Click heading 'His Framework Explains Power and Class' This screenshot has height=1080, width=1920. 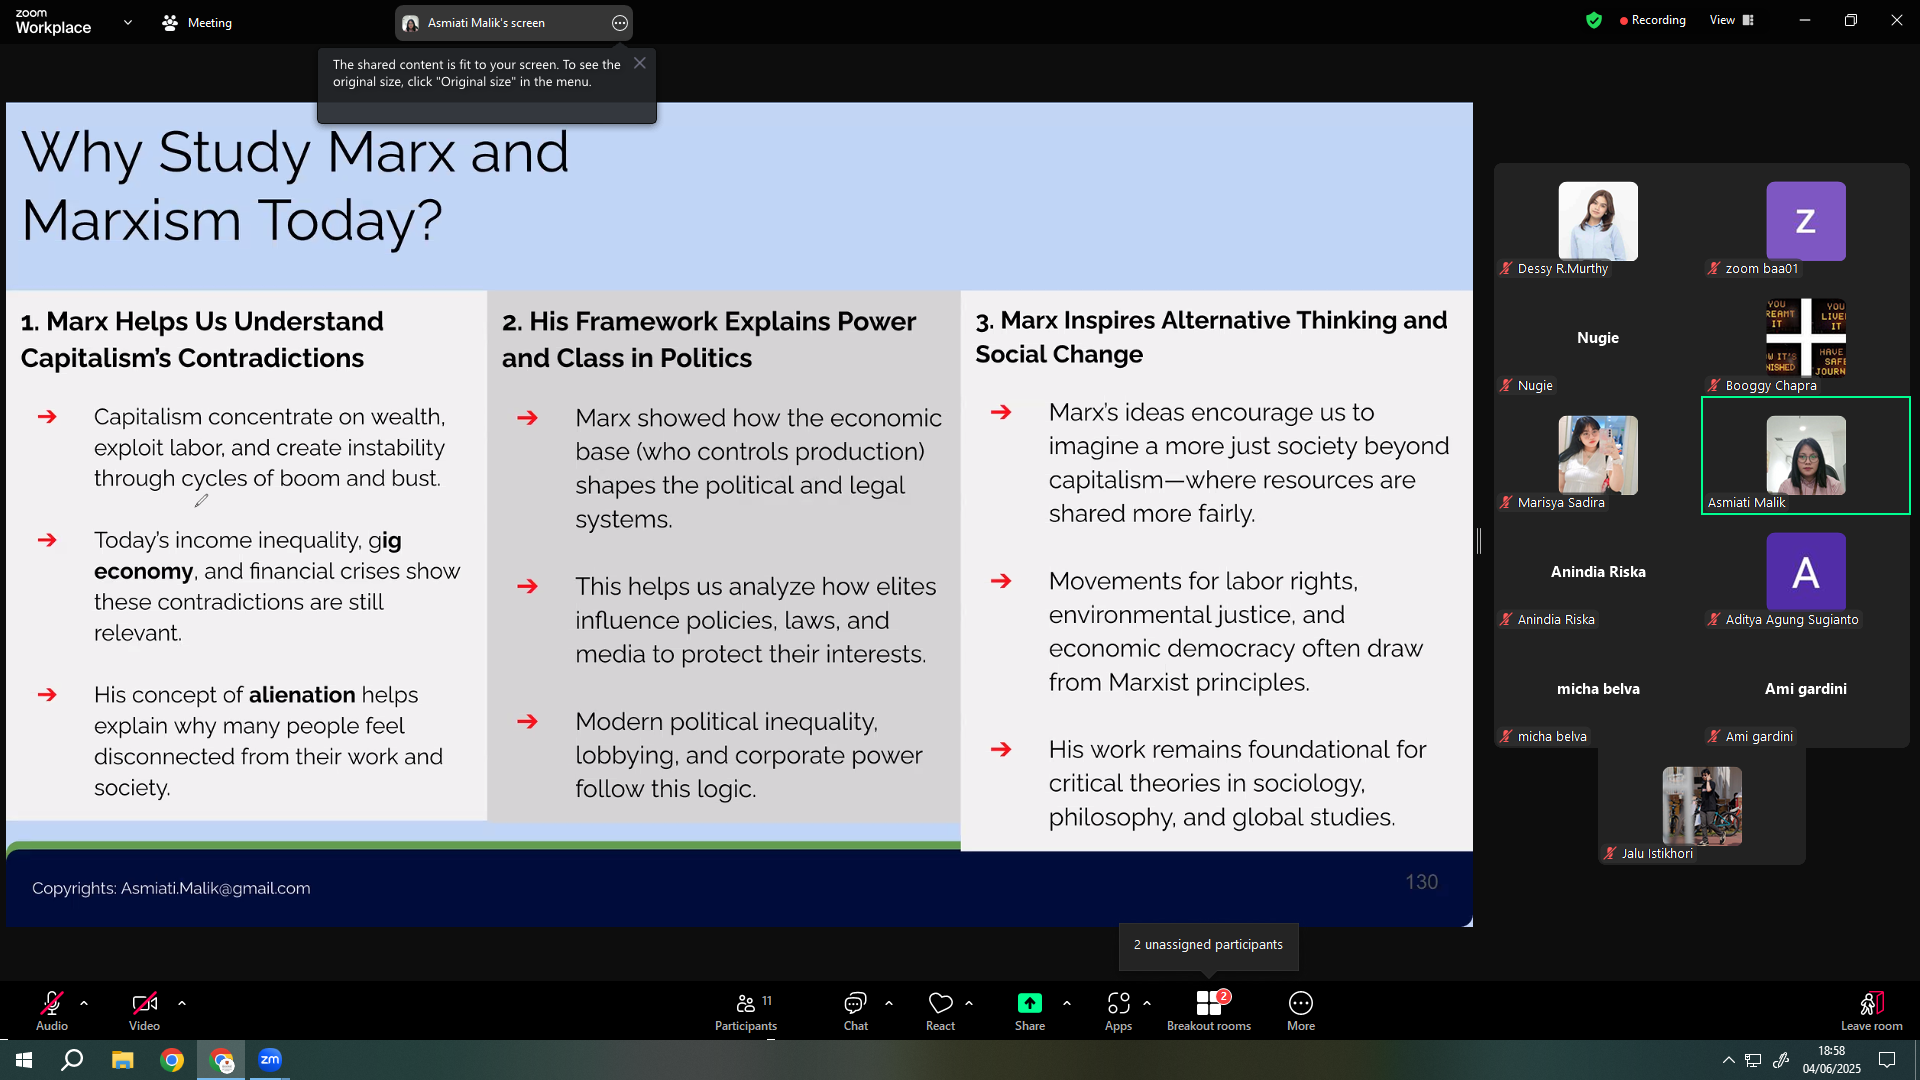709,340
